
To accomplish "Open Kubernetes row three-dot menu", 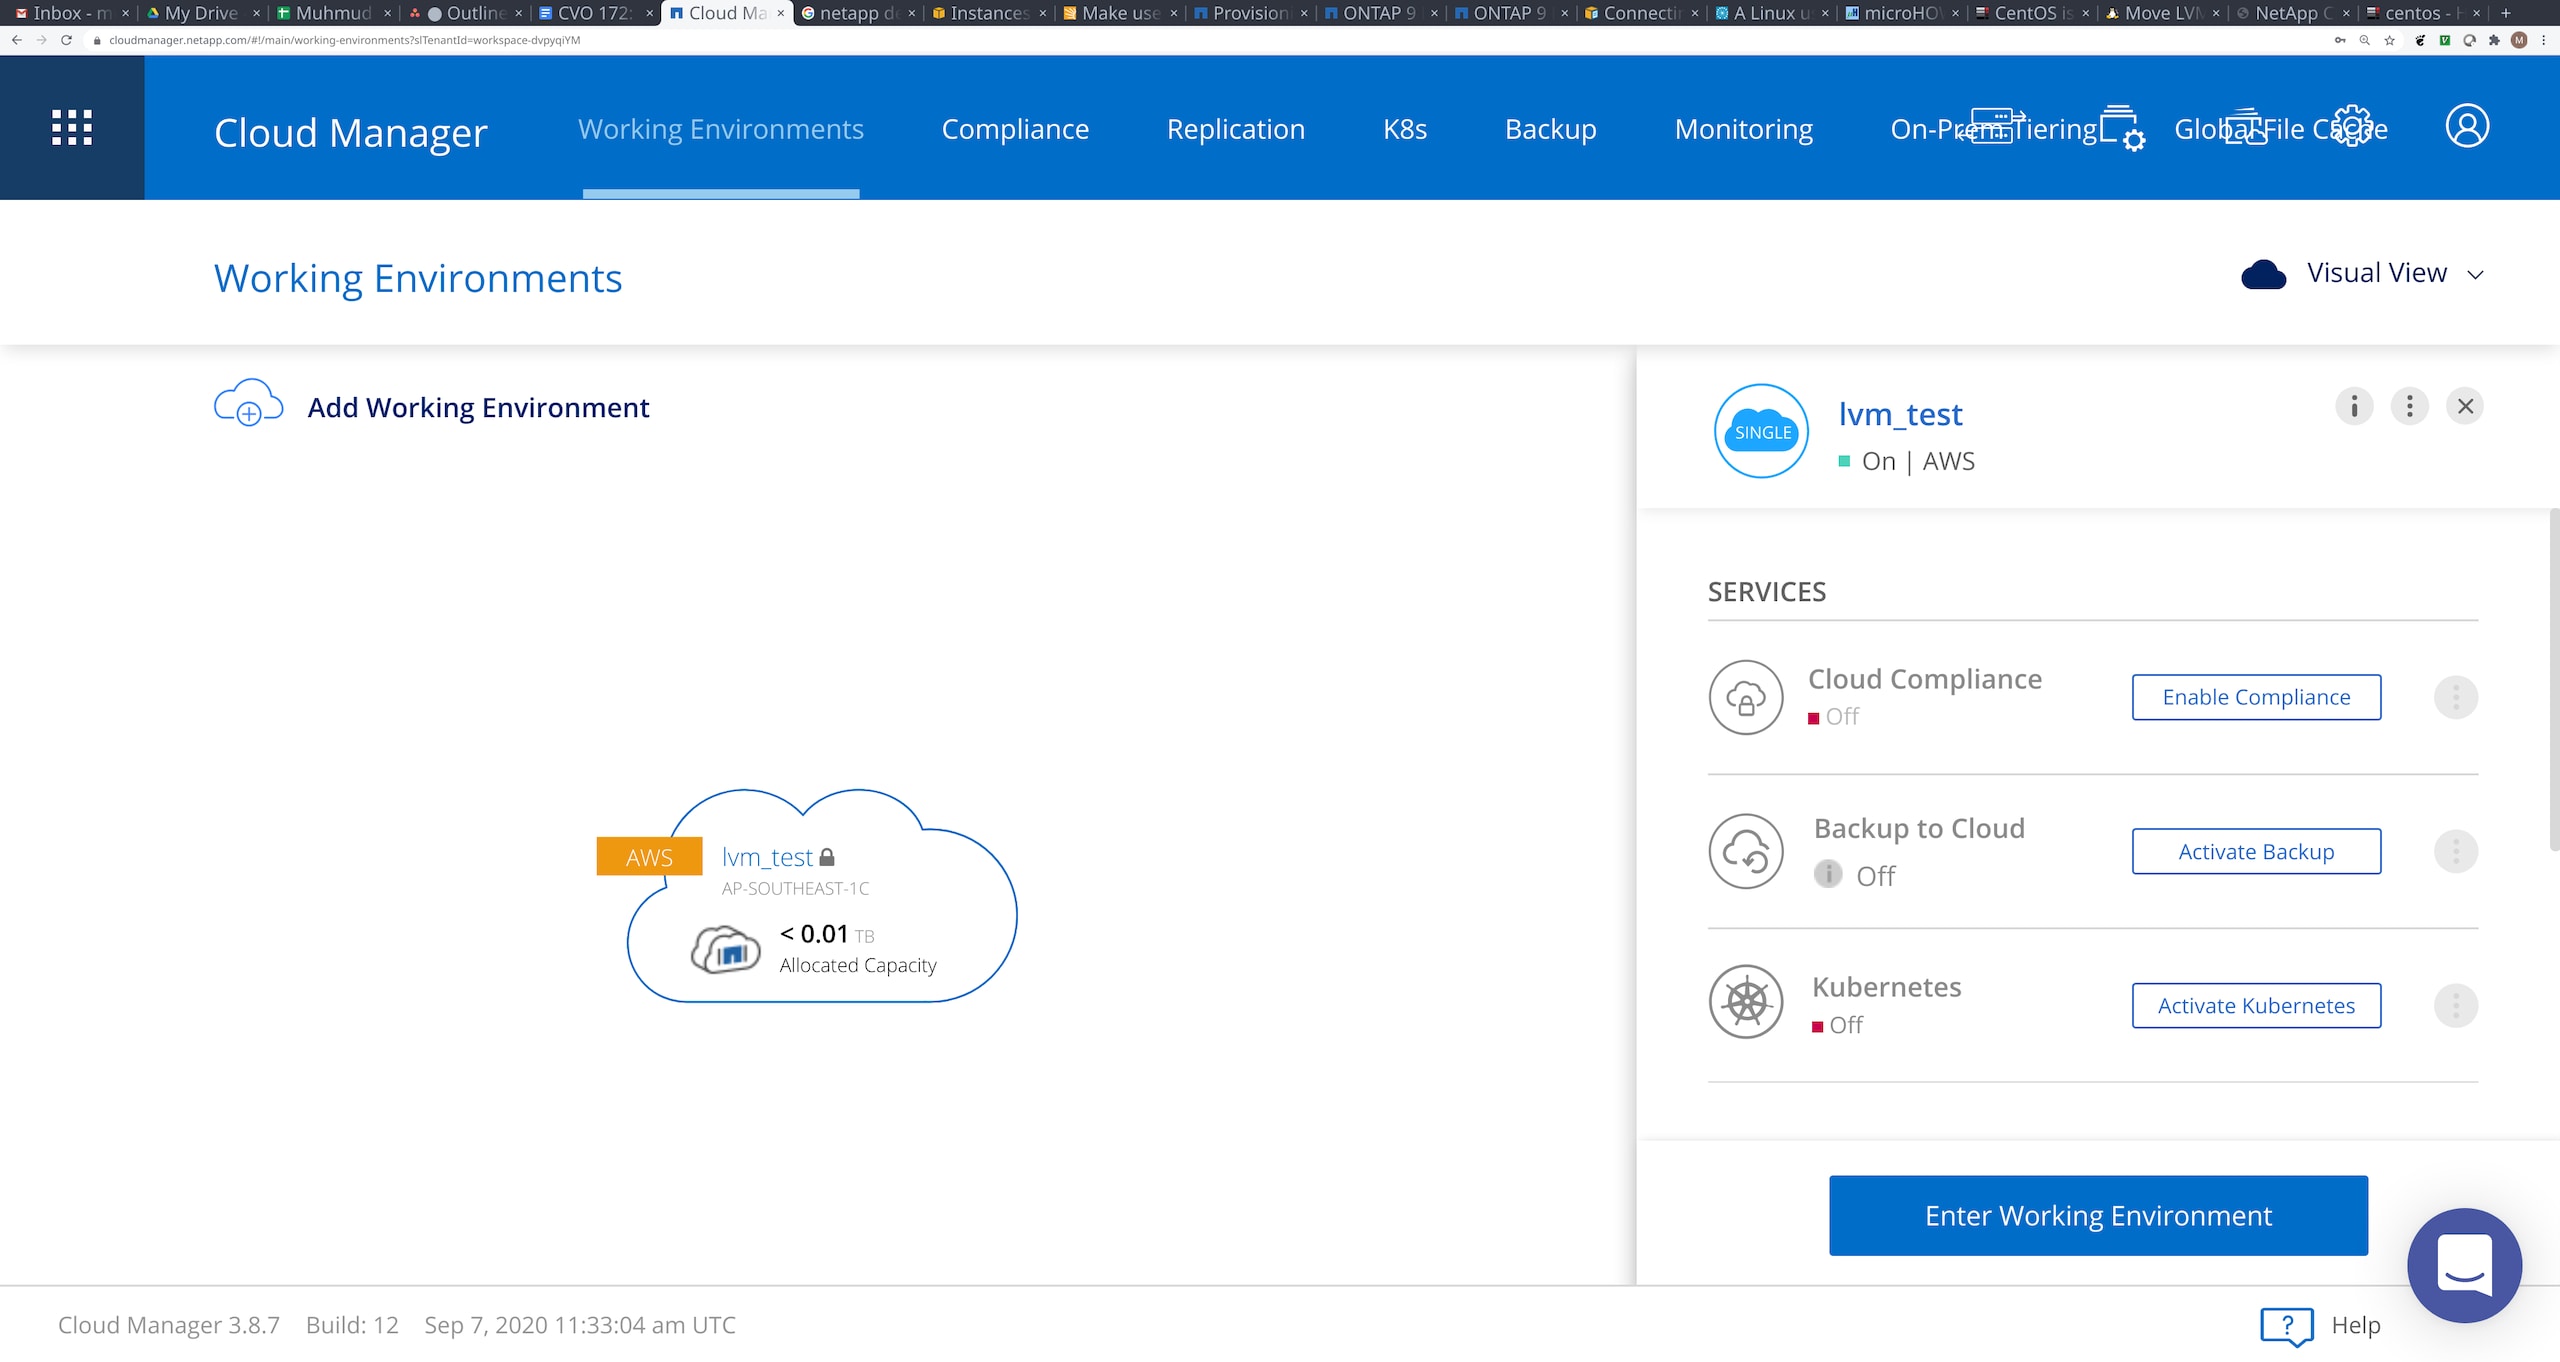I will pos(2455,1005).
